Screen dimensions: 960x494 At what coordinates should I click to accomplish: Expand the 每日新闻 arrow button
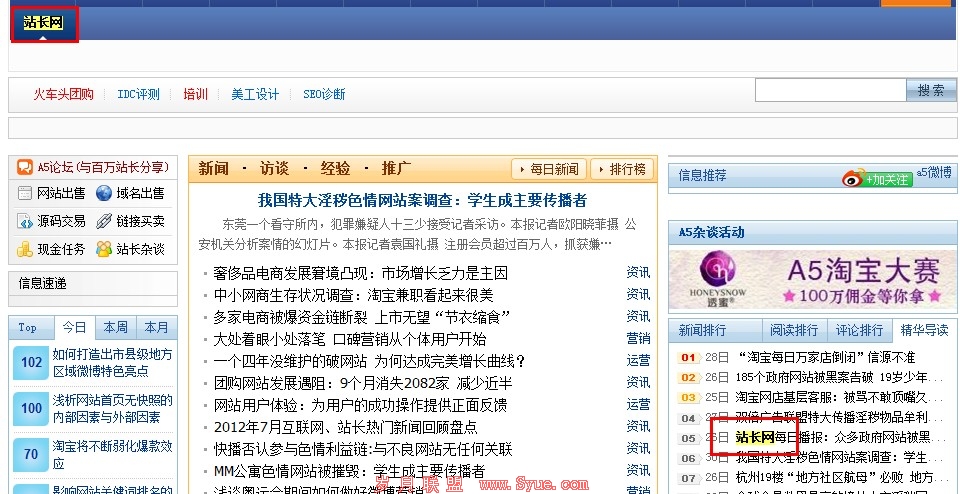coord(548,169)
